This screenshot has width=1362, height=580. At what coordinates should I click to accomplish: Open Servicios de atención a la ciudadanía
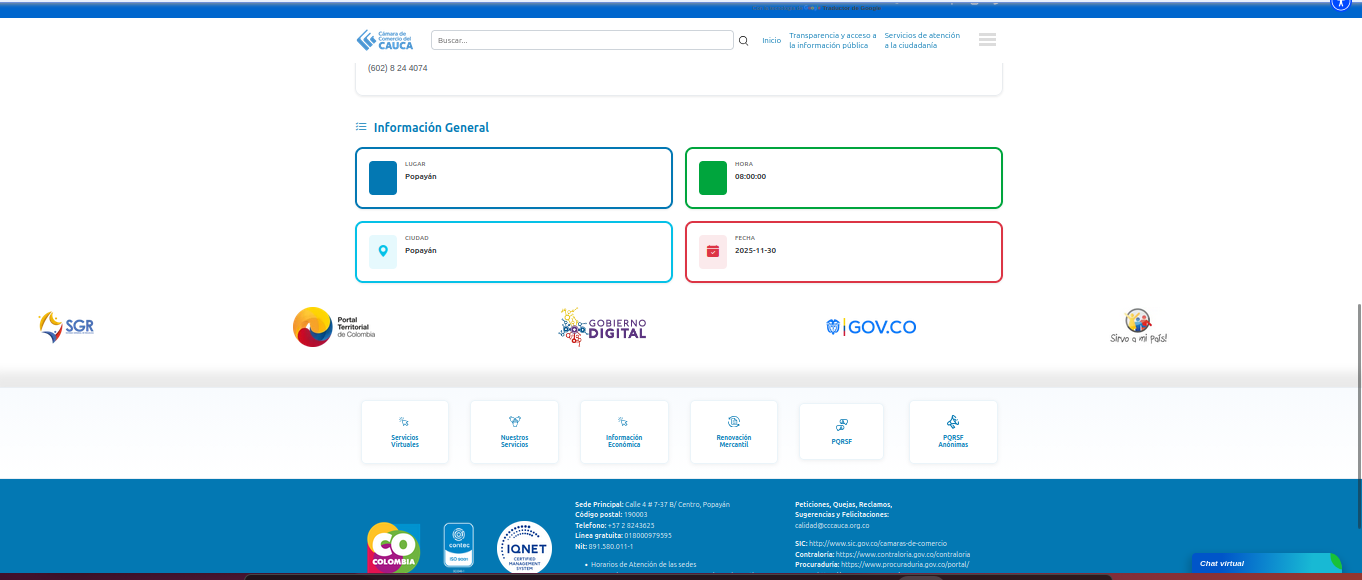pos(922,41)
